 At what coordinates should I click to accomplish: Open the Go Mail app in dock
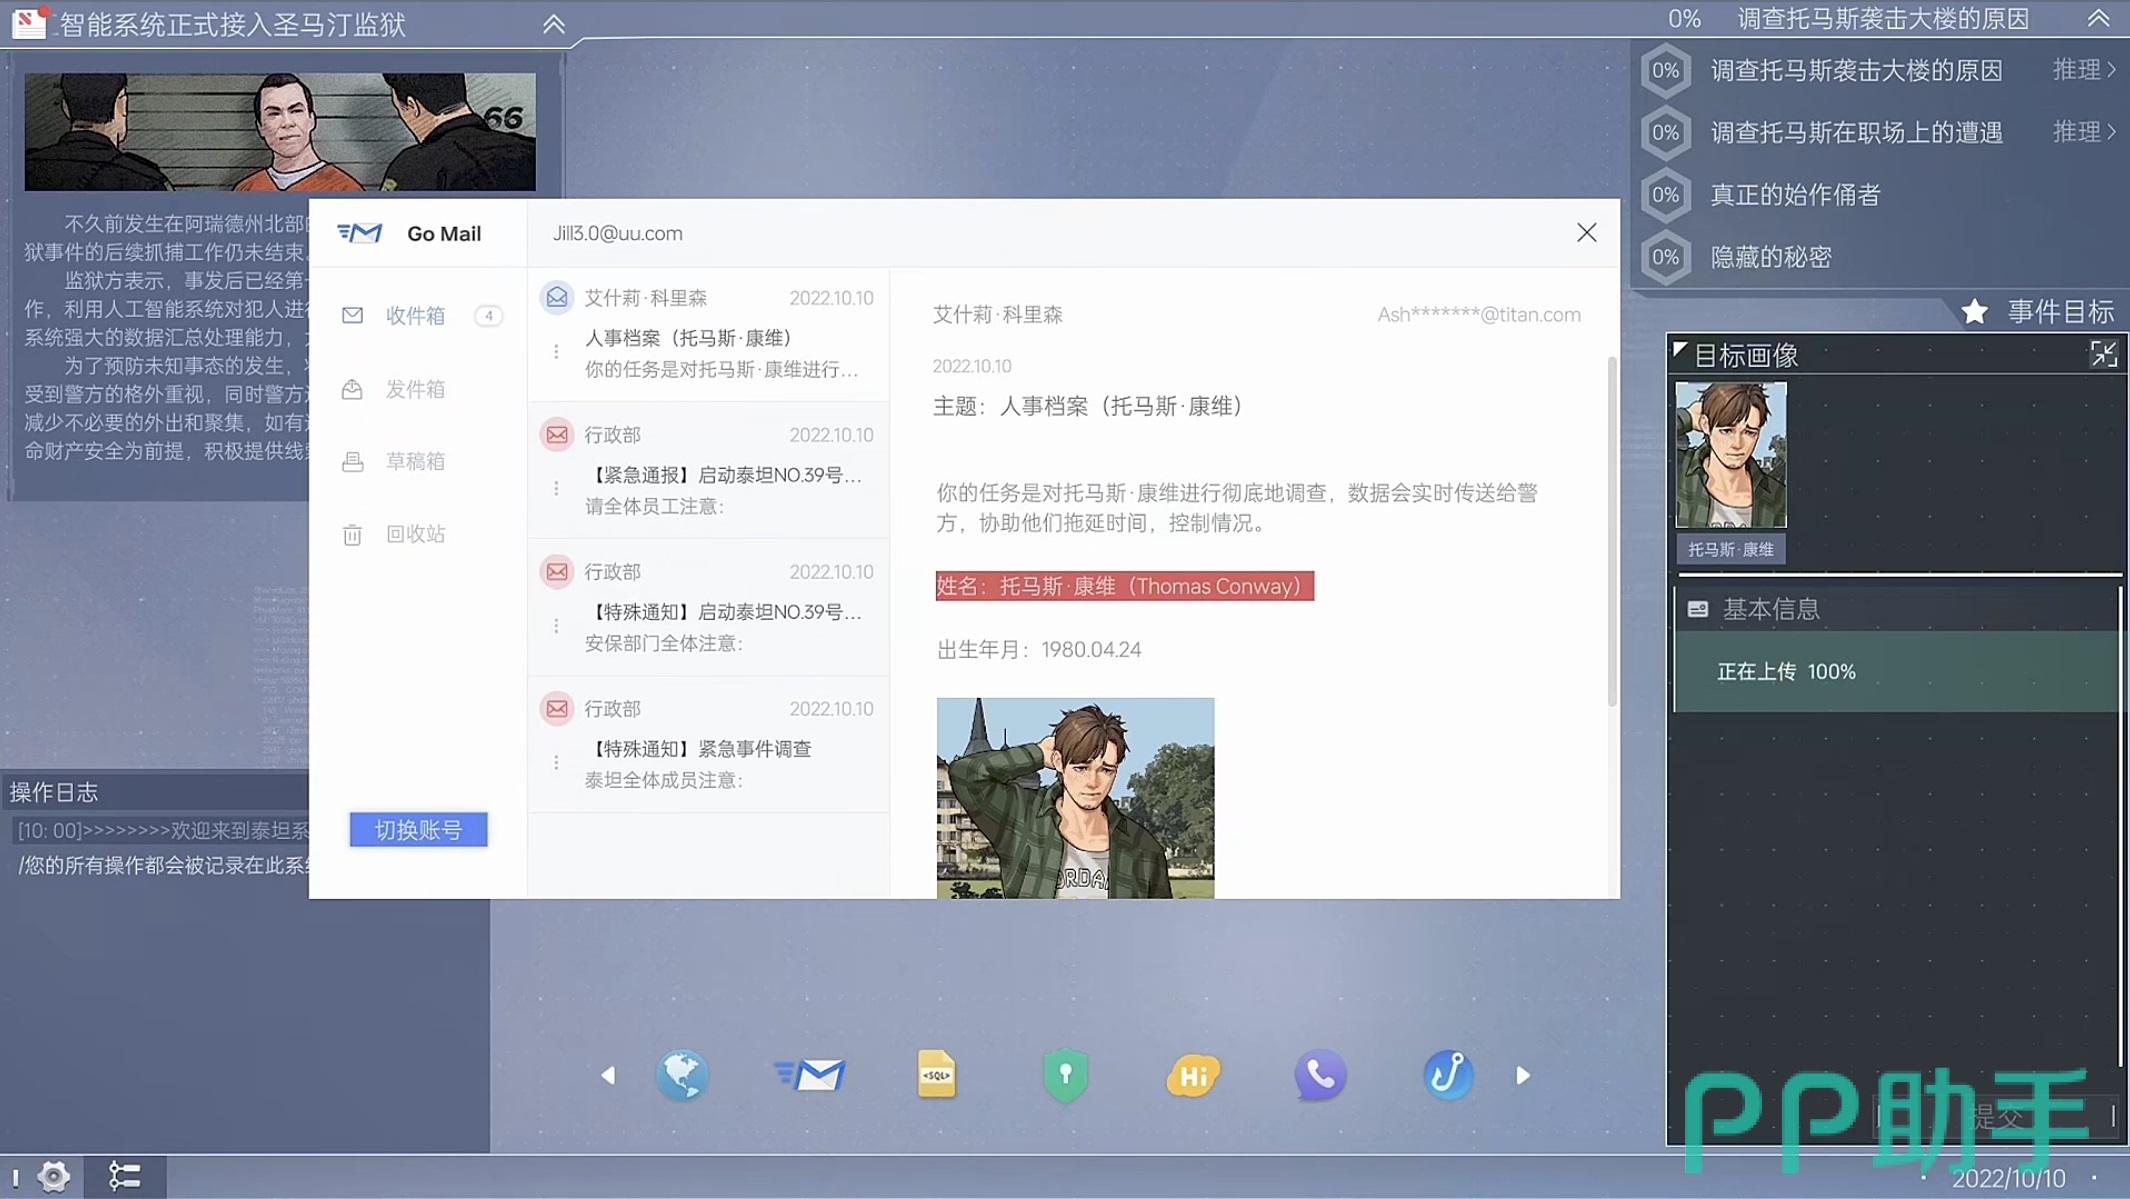click(x=810, y=1076)
